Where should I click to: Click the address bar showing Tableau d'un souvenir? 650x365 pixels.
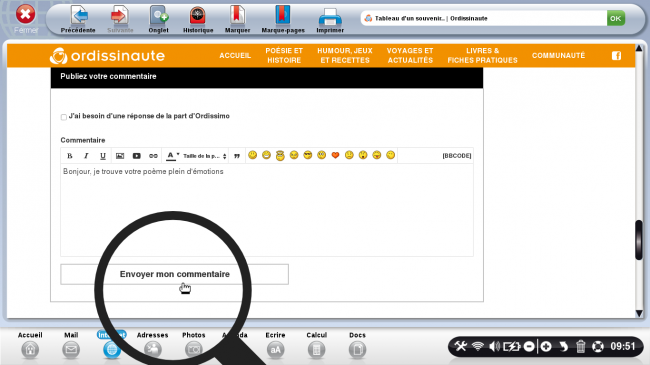click(483, 18)
